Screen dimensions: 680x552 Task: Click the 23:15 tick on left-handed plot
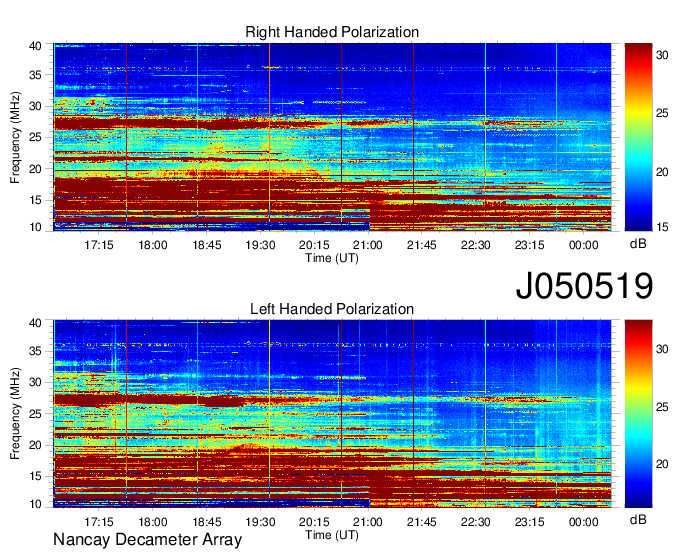coord(530,522)
